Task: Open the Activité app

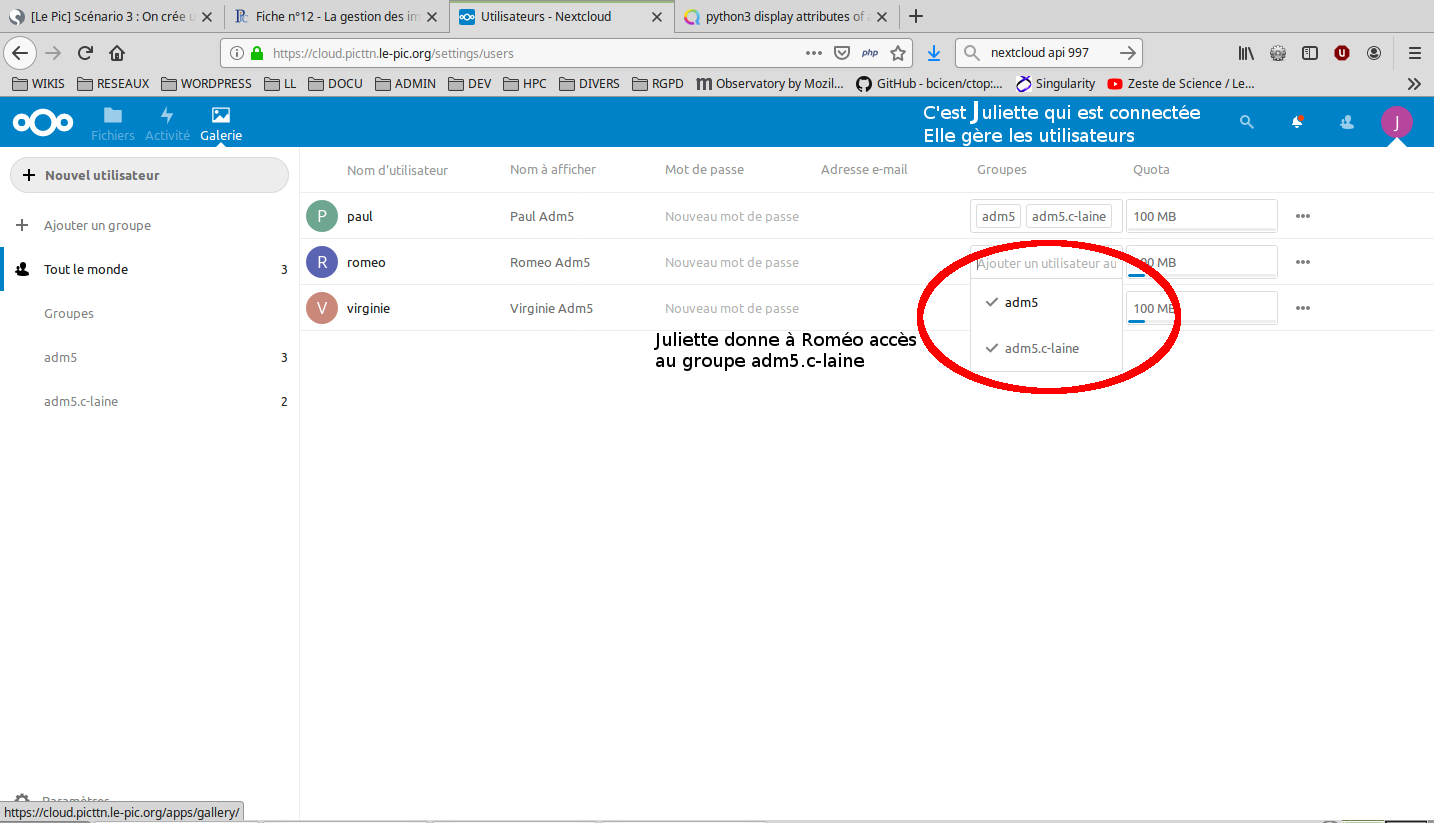Action: pyautogui.click(x=167, y=123)
